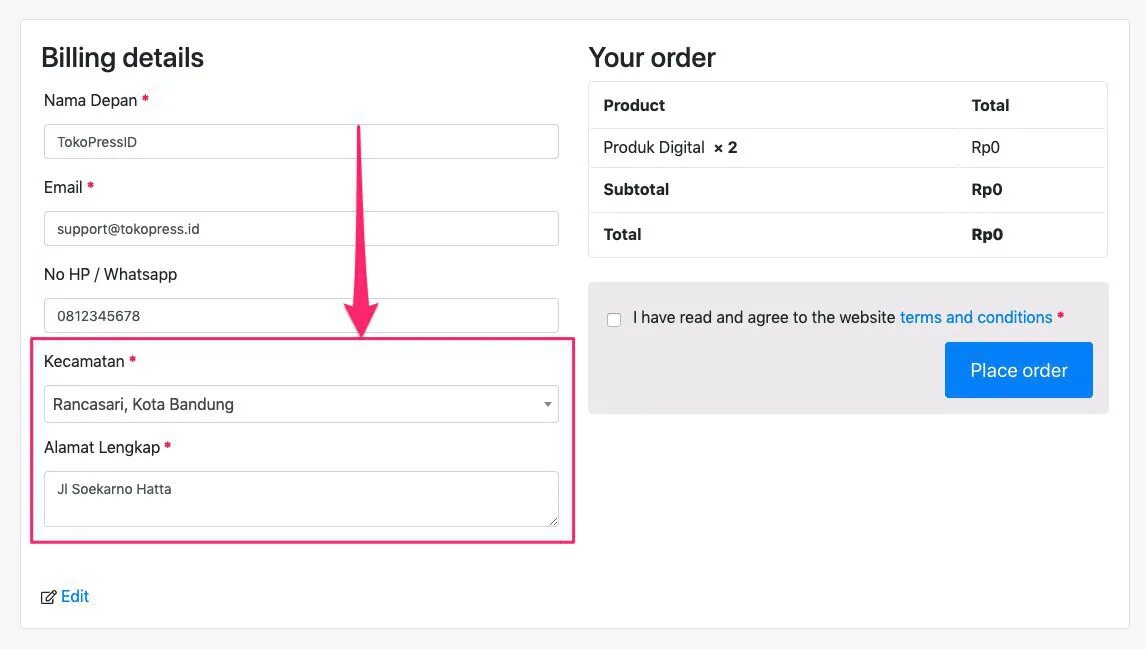Select the No HP / Whatsapp field

tap(301, 315)
